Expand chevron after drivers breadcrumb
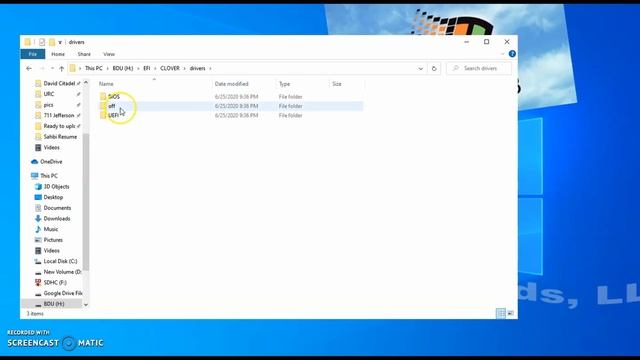 point(210,68)
